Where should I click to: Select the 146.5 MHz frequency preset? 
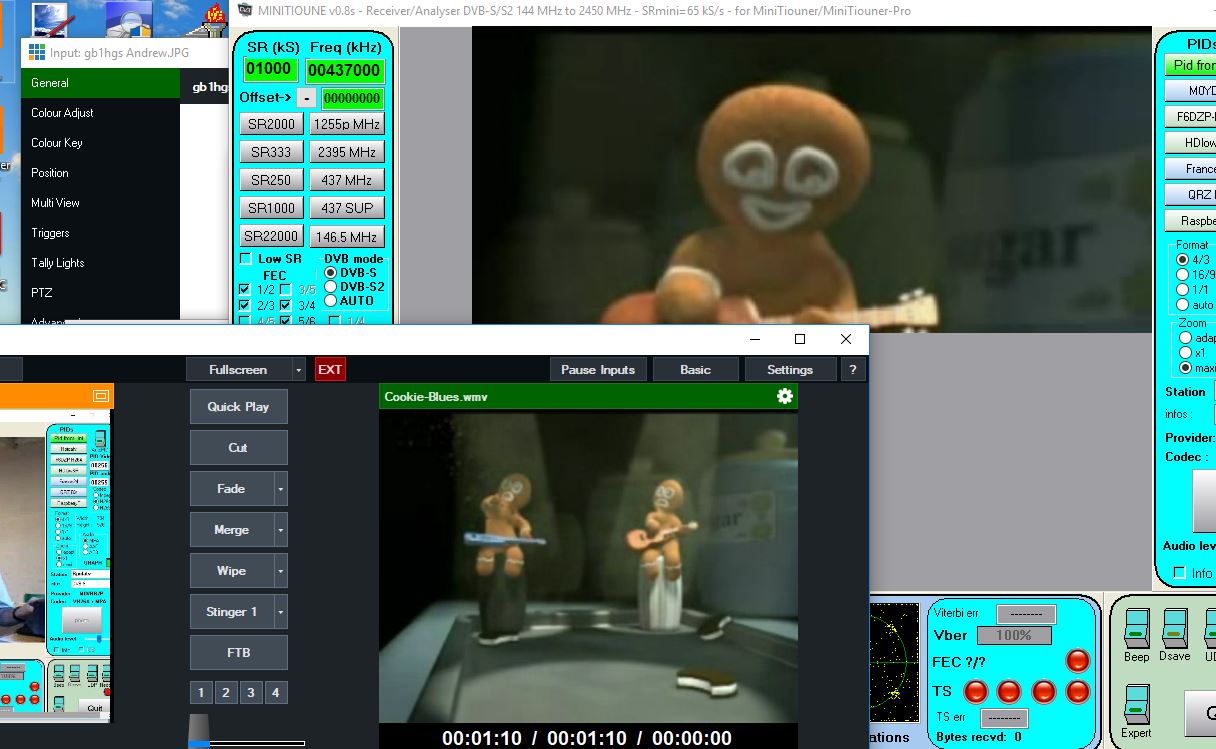(346, 237)
